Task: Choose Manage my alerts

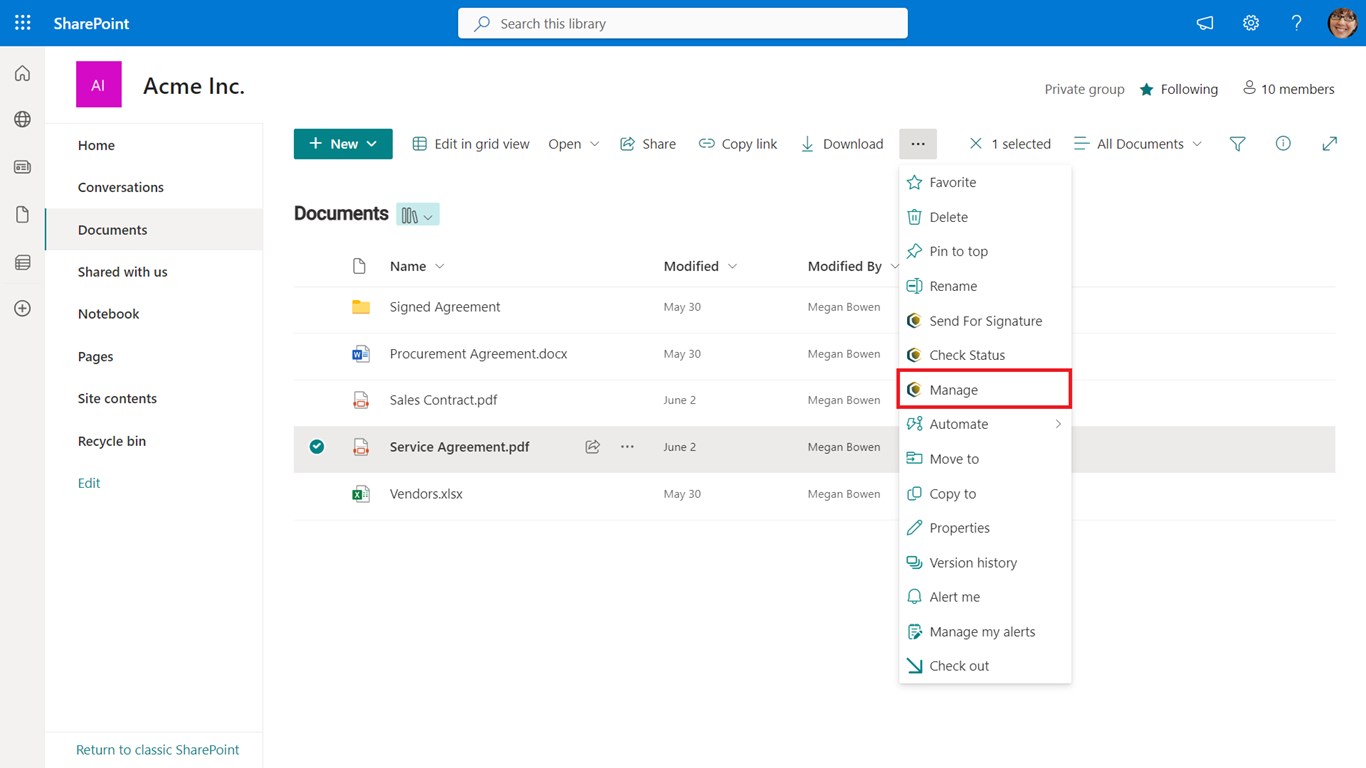Action: coord(985,632)
